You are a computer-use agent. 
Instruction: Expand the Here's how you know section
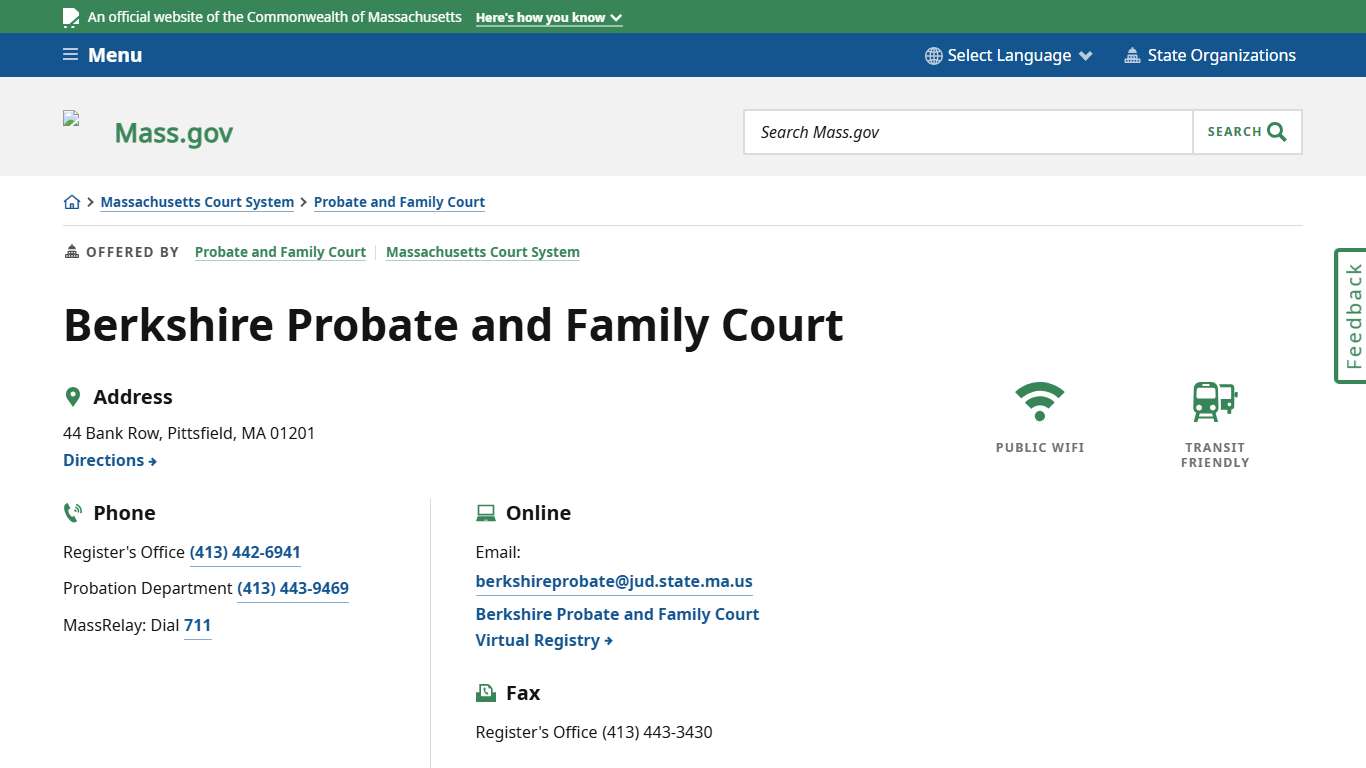coord(548,17)
